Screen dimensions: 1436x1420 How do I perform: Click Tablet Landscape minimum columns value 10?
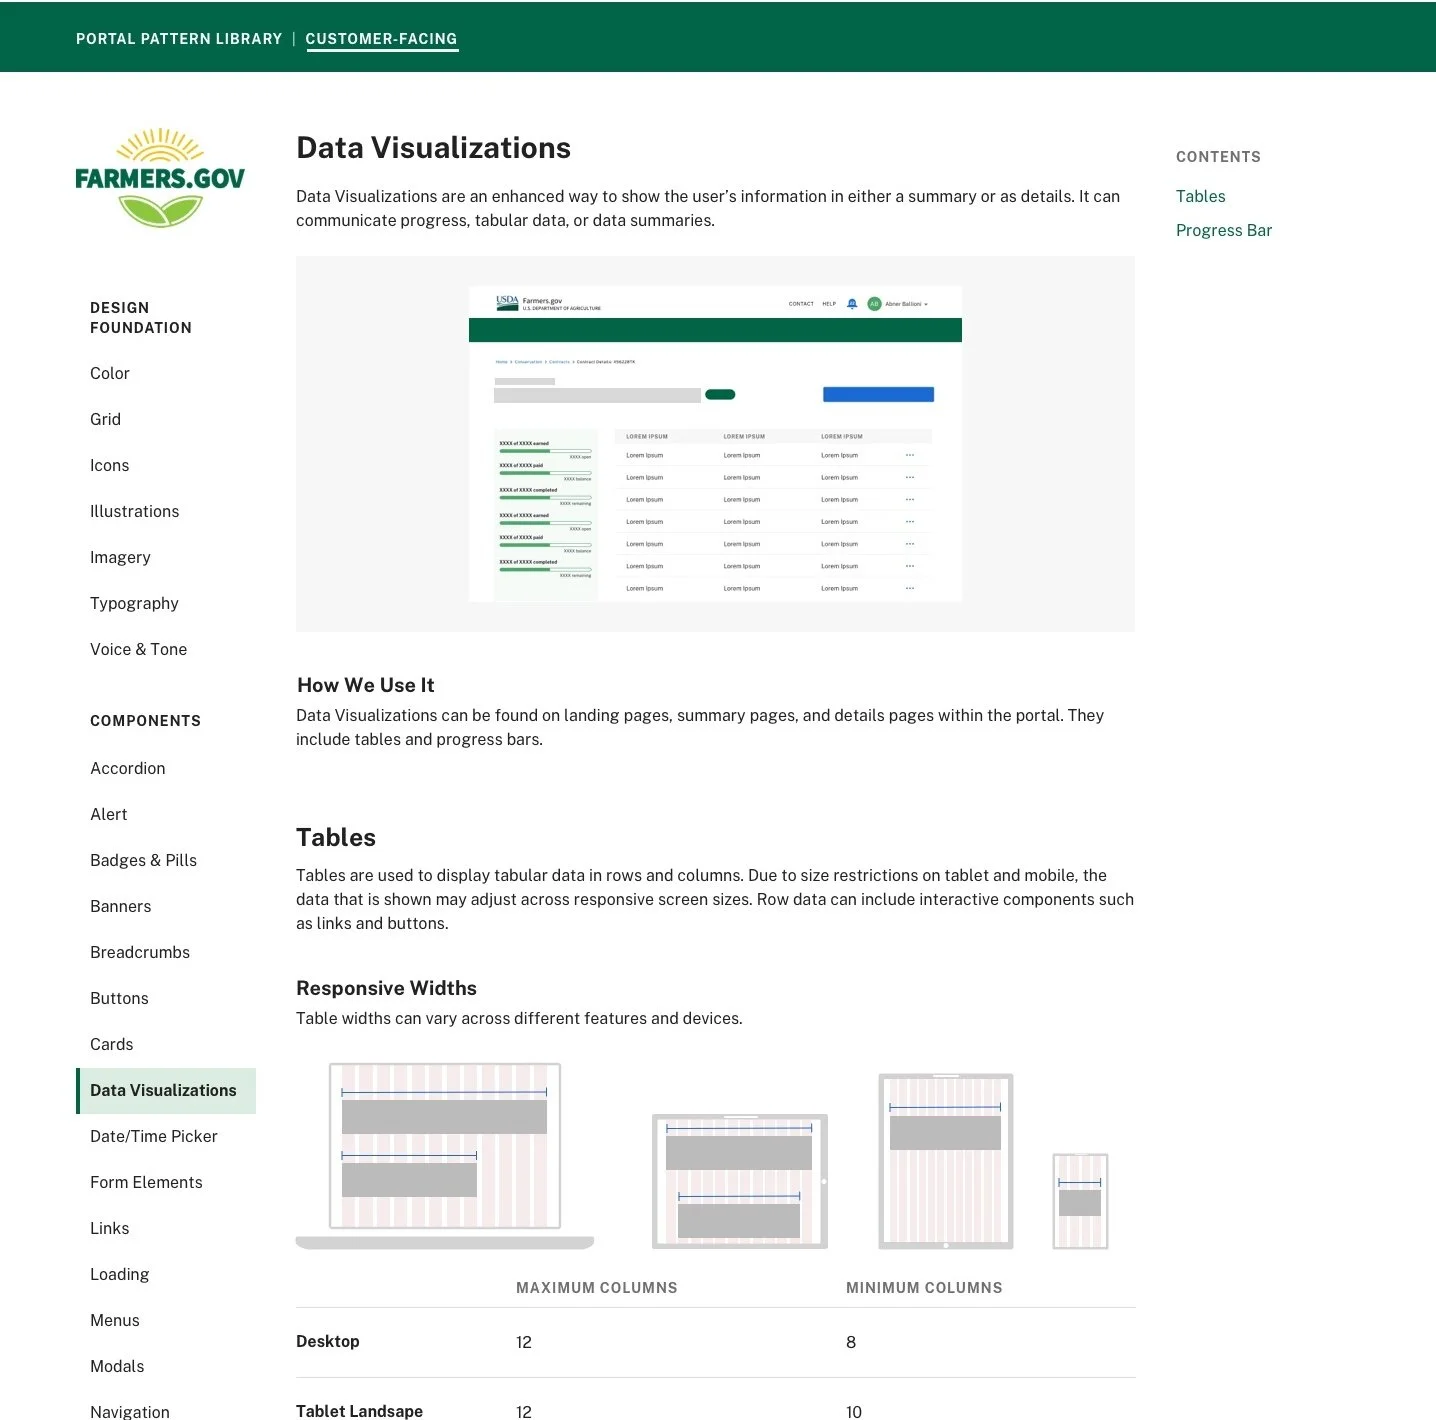(x=854, y=1412)
